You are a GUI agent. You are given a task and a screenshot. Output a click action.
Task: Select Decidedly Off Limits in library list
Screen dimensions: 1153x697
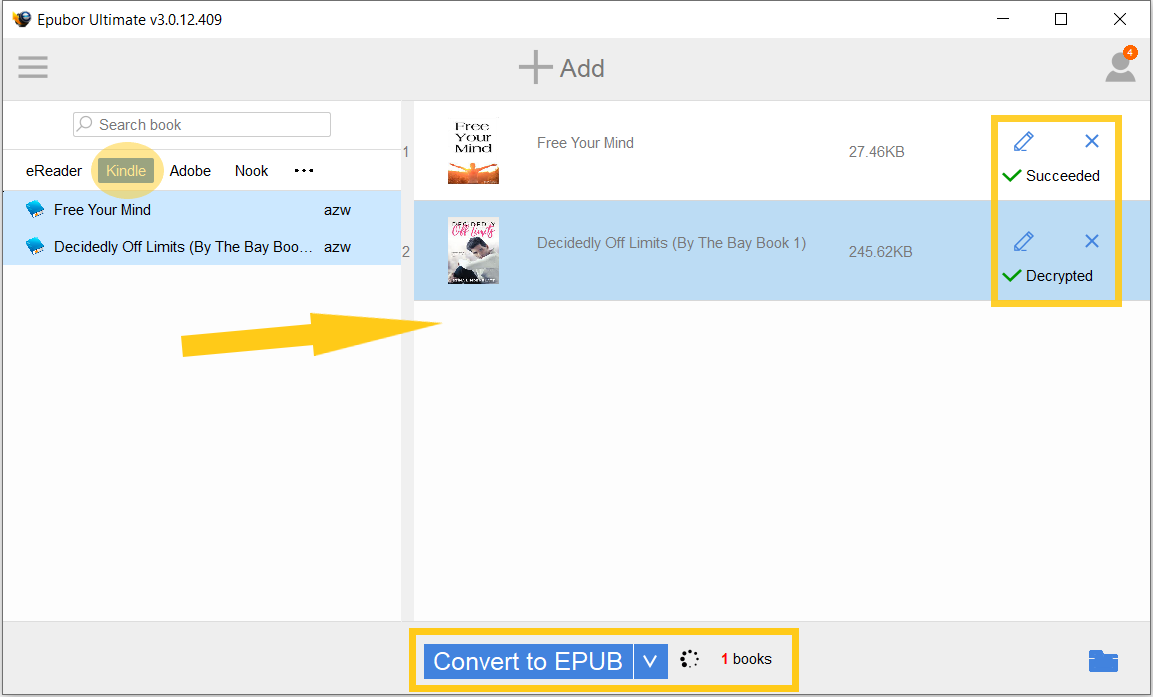coord(201,246)
